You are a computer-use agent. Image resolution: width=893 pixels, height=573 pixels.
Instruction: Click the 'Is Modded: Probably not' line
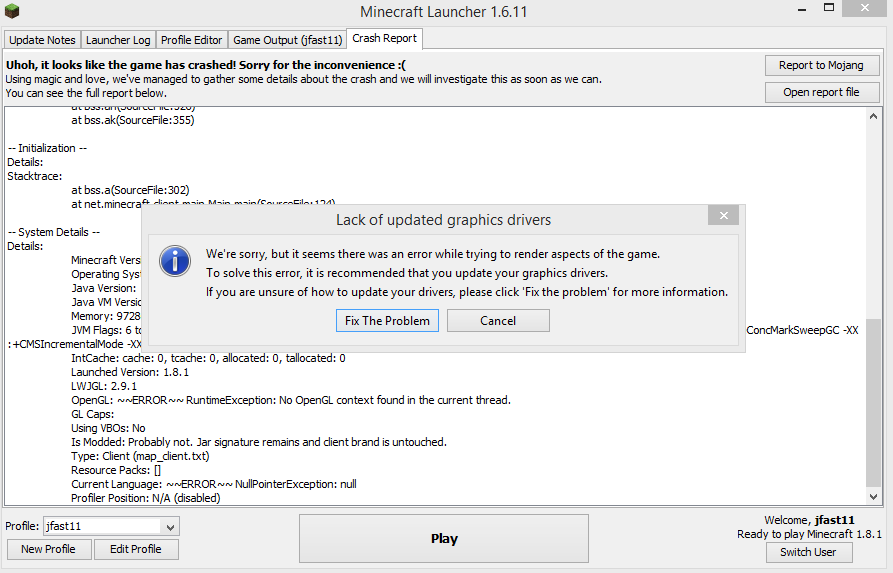[259, 442]
